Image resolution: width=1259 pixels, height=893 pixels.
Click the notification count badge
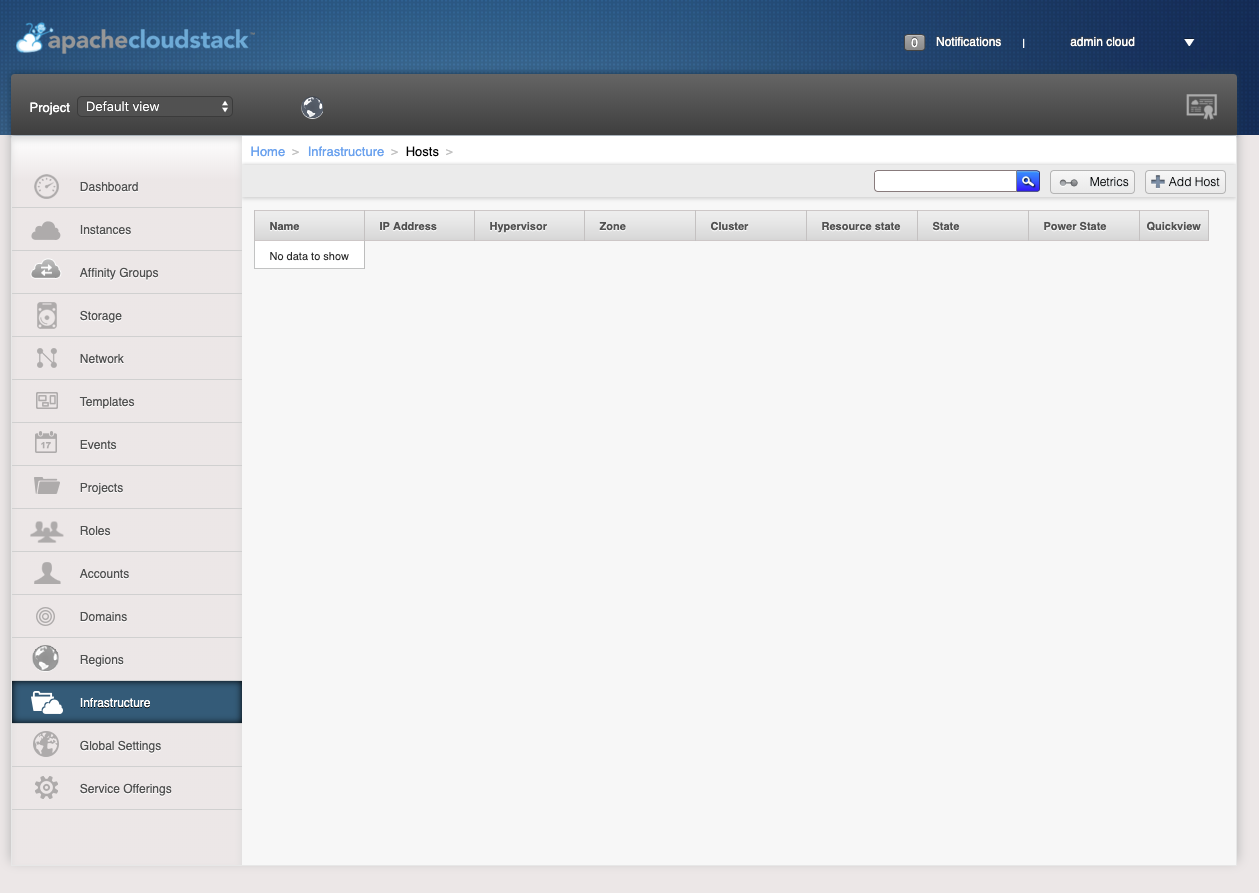pyautogui.click(x=914, y=43)
